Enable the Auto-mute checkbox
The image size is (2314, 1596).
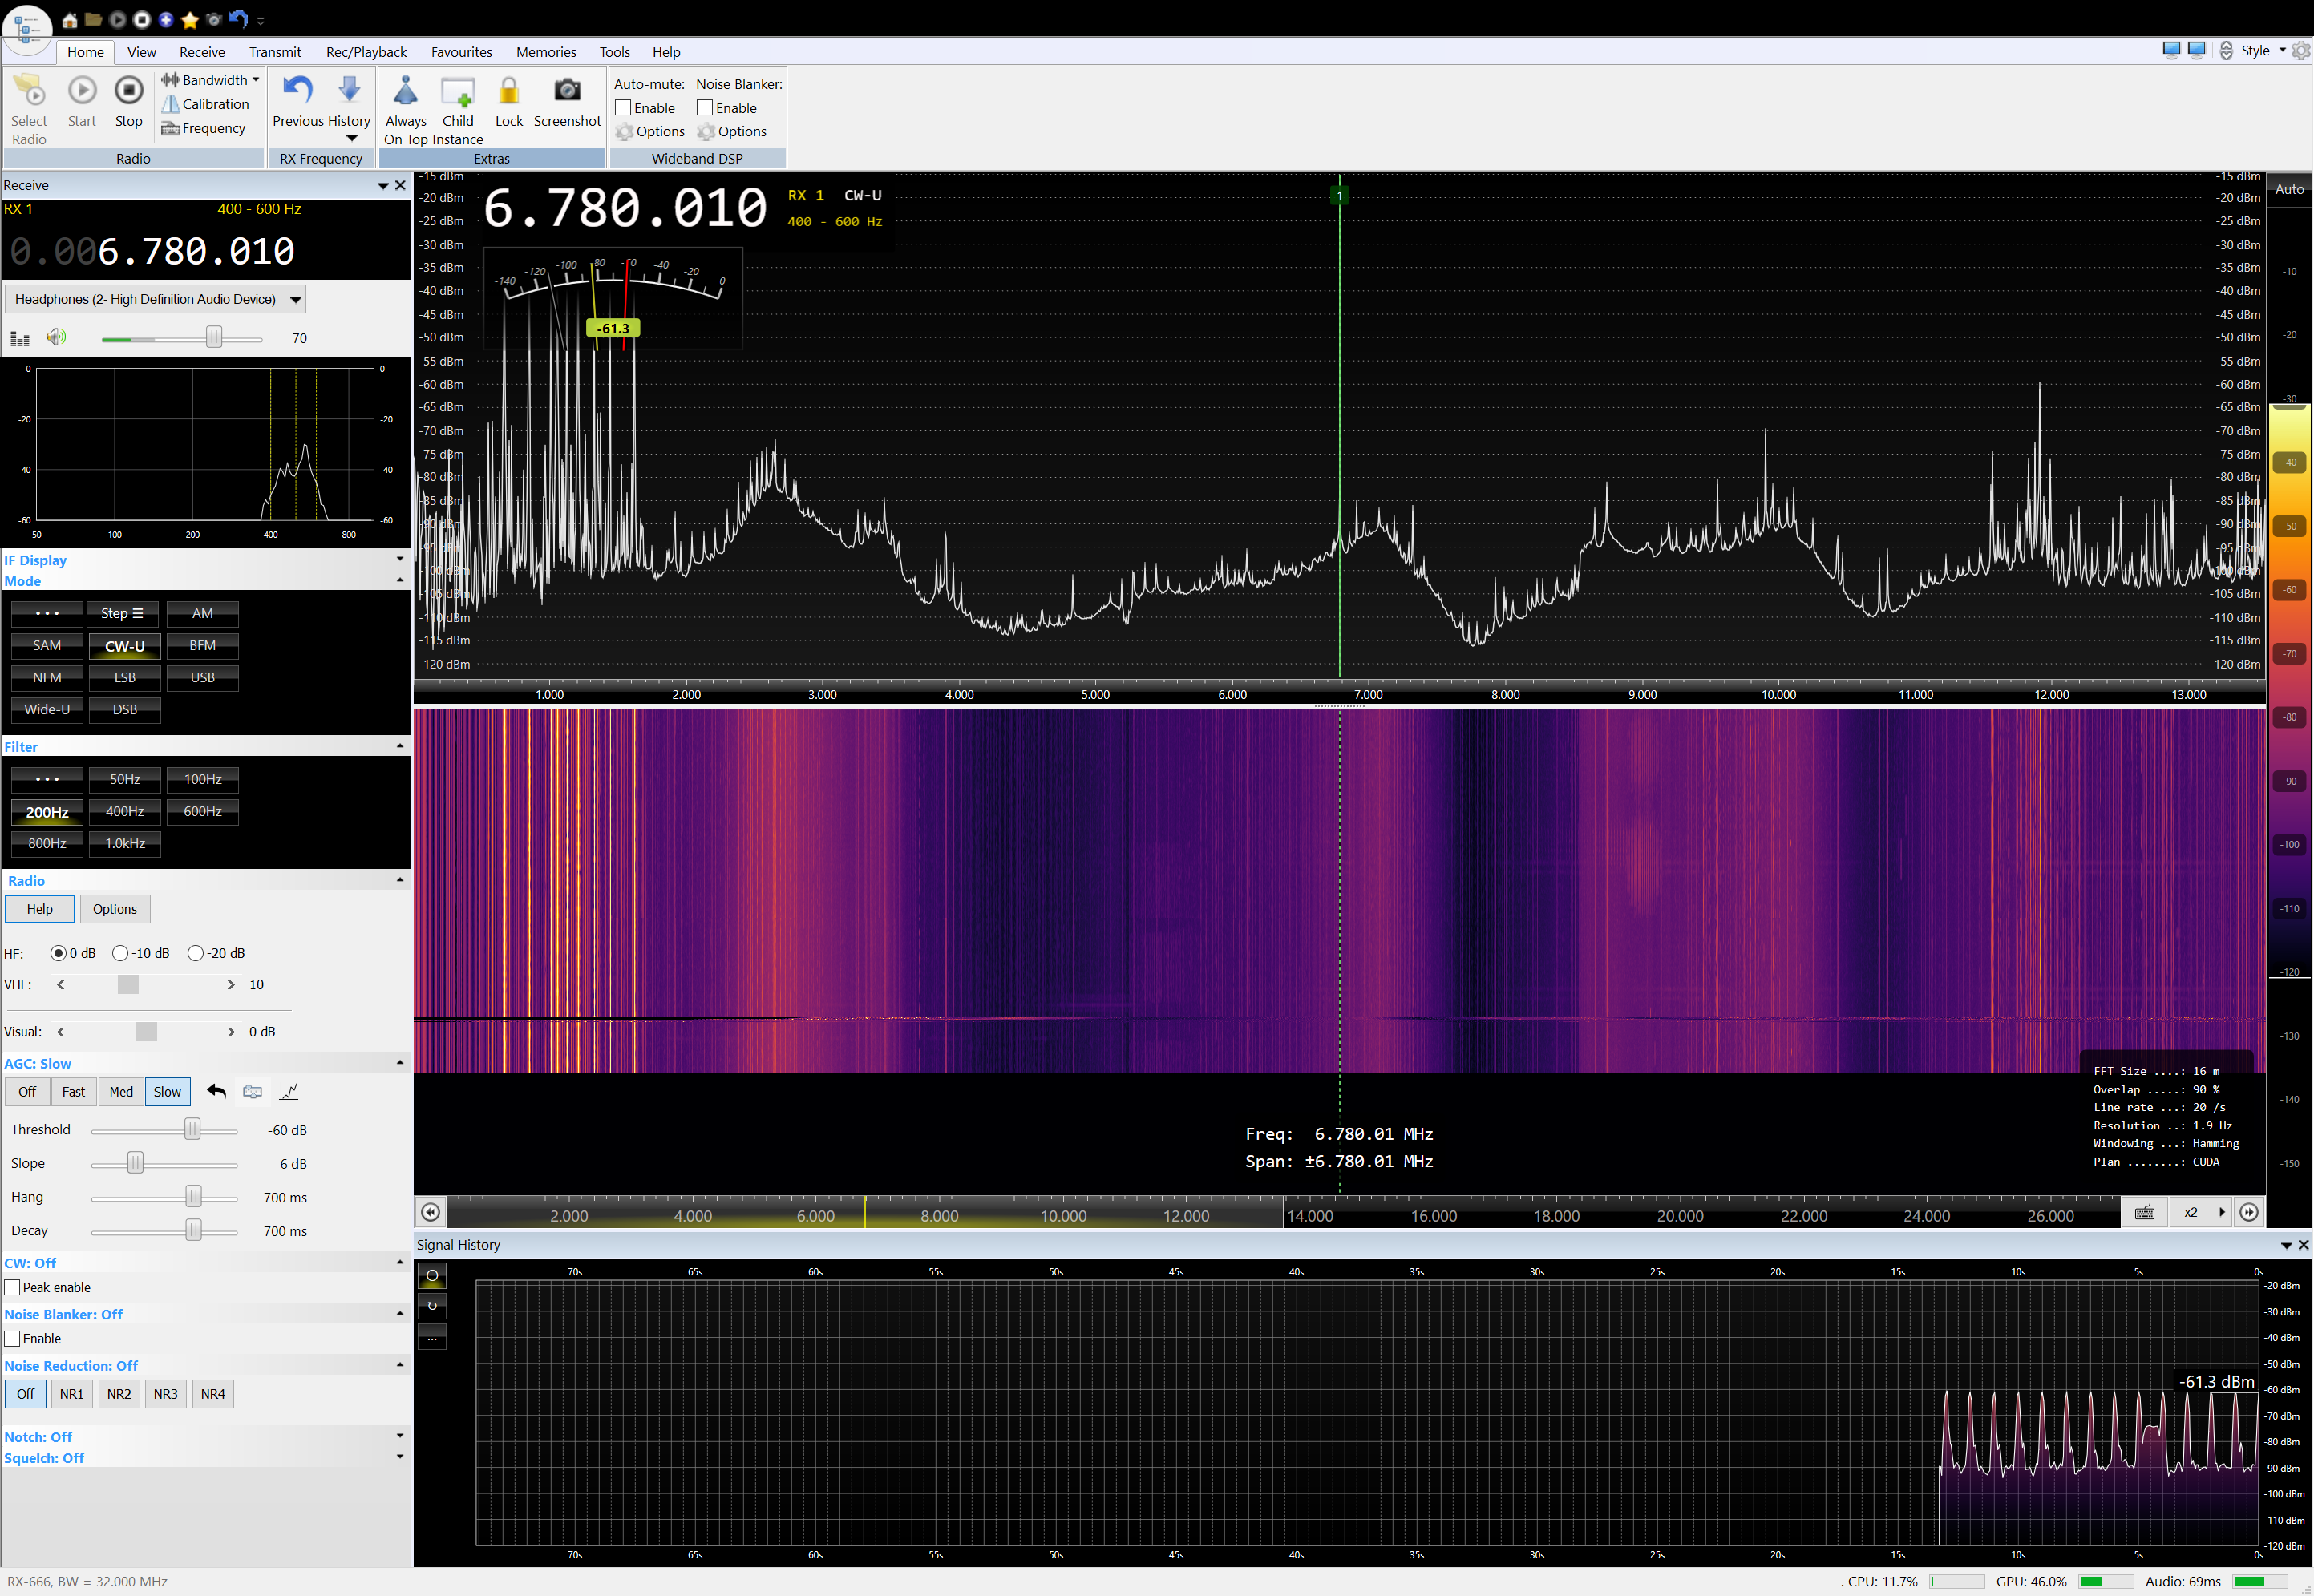(623, 108)
